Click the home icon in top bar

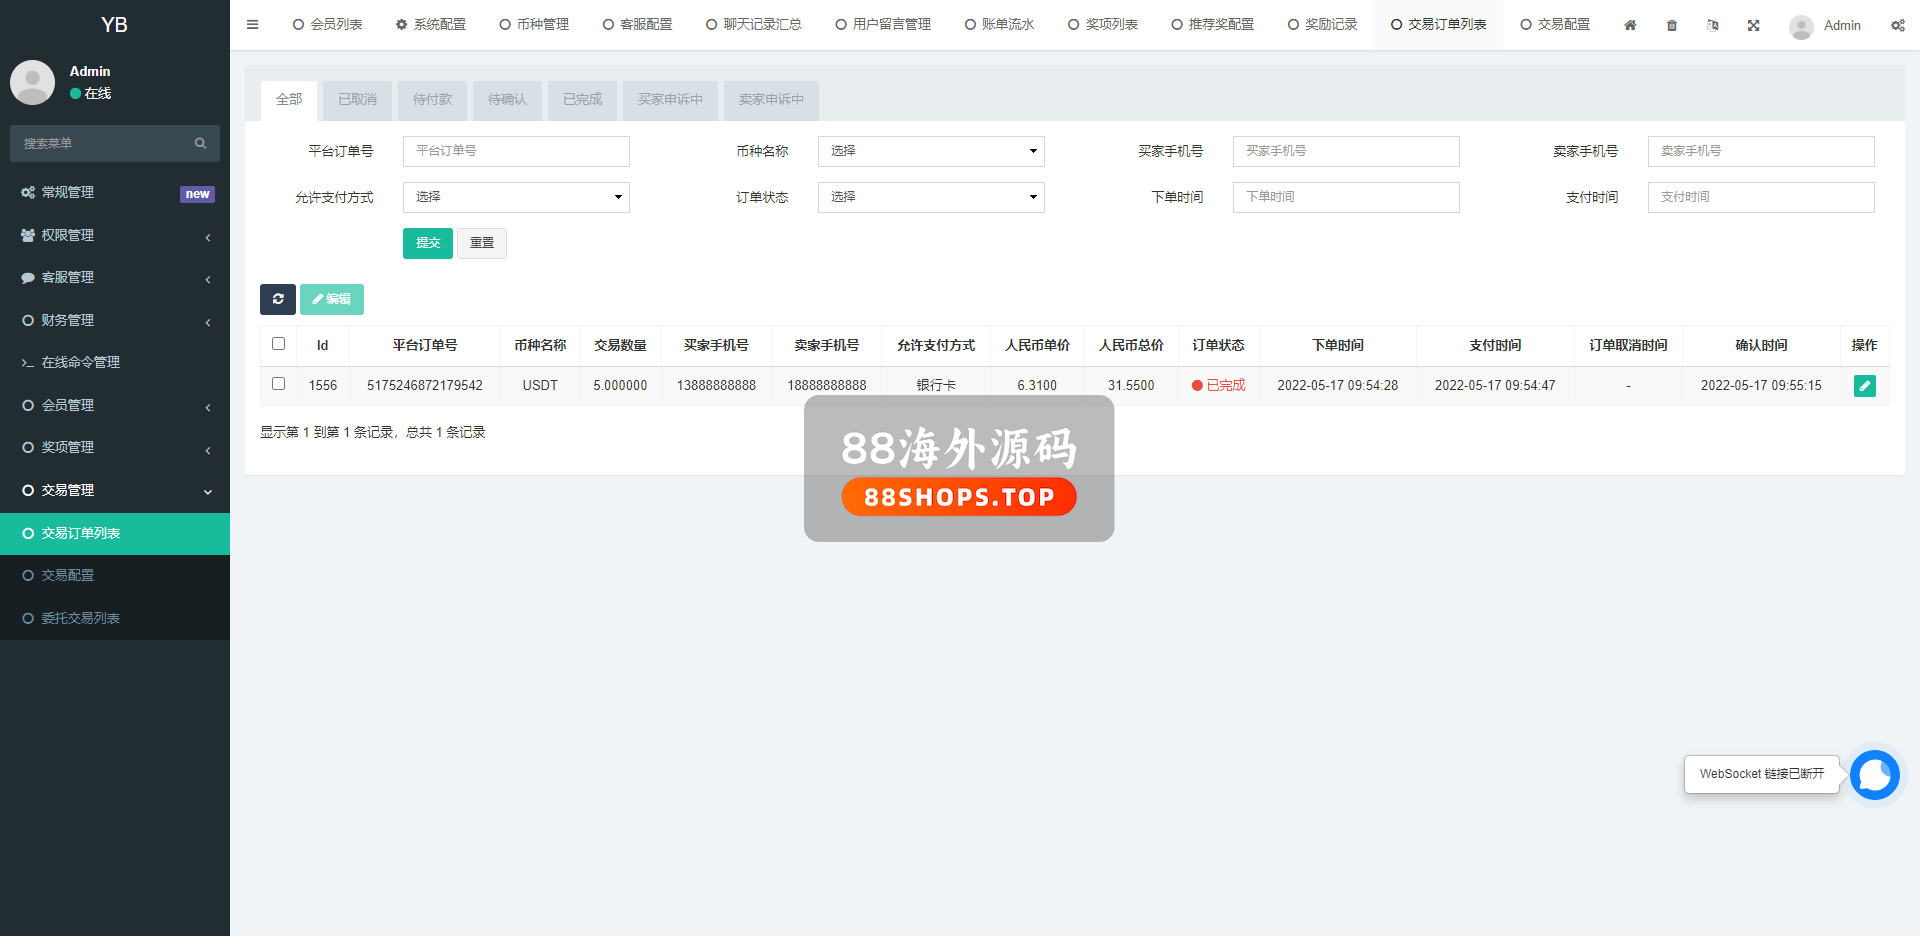coord(1630,25)
